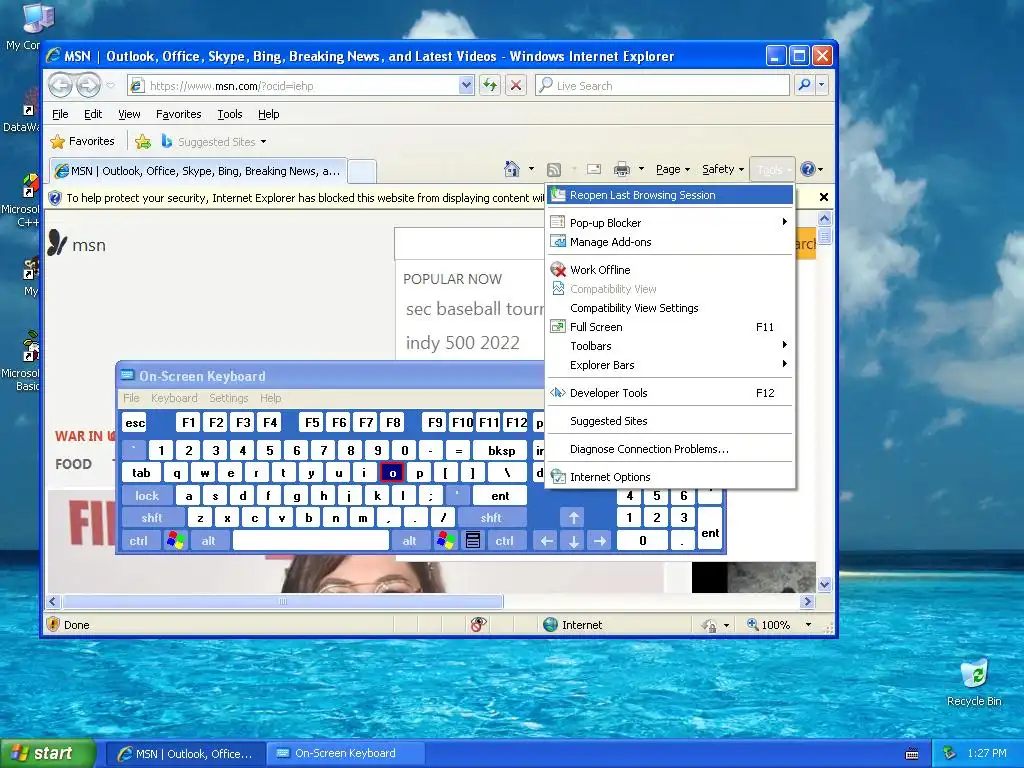The height and width of the screenshot is (768, 1024).
Task: Click the popup blocker status bar icon
Action: pyautogui.click(x=479, y=625)
